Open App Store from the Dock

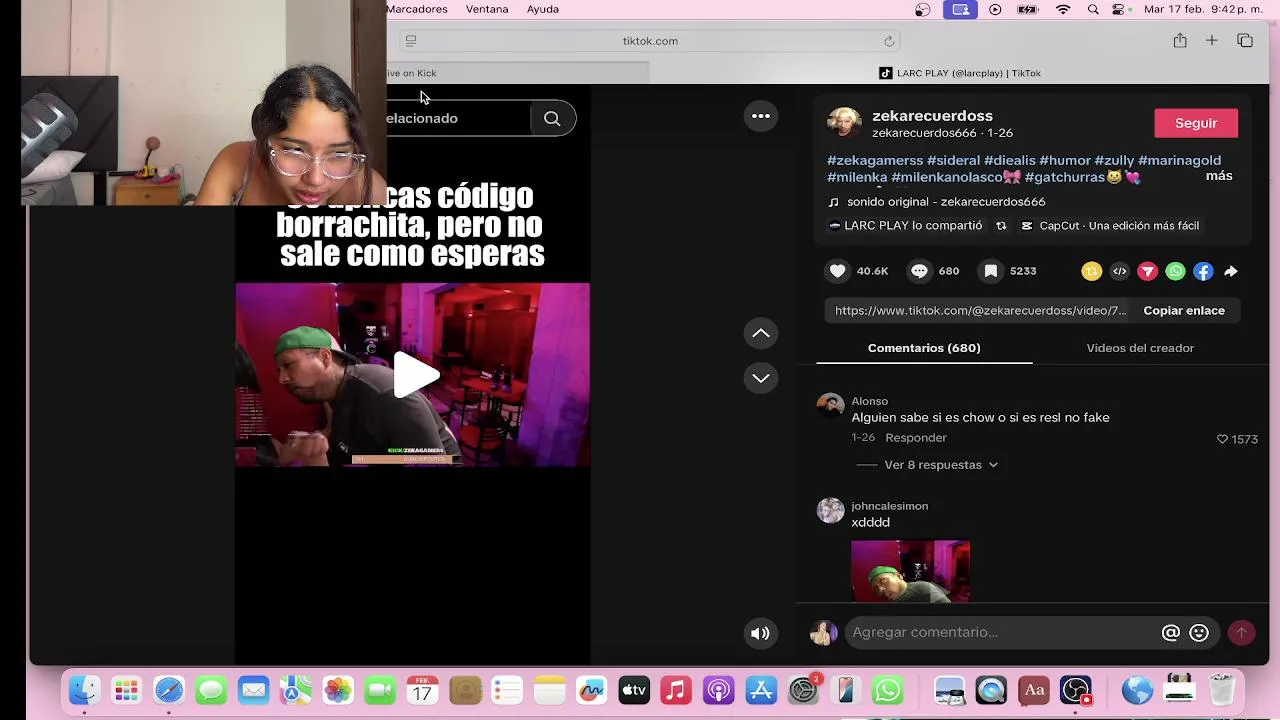(762, 690)
